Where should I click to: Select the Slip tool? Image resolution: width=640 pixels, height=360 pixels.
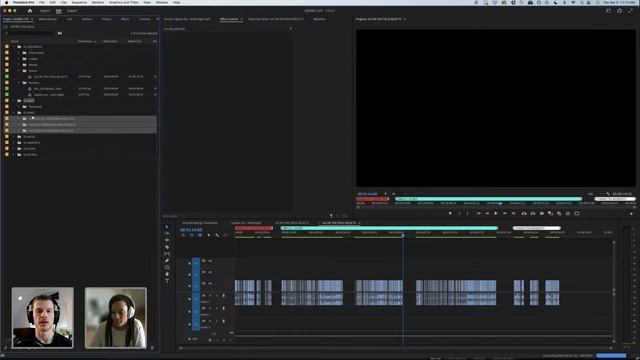pyautogui.click(x=167, y=253)
